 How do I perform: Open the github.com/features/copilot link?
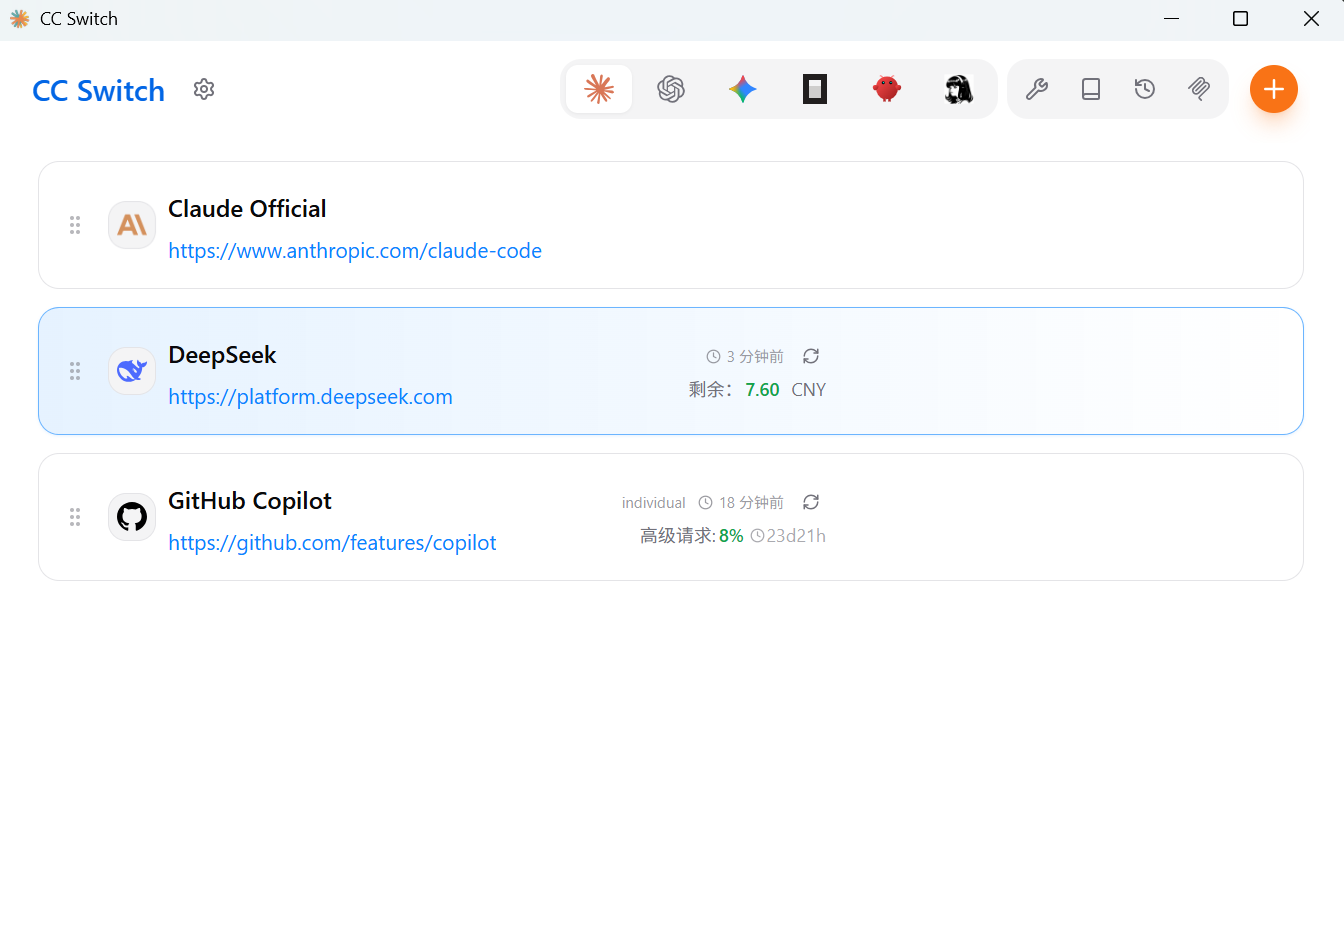332,543
